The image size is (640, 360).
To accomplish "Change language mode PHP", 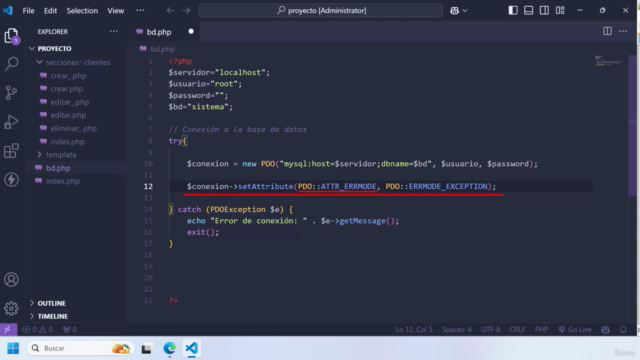I will (x=541, y=329).
